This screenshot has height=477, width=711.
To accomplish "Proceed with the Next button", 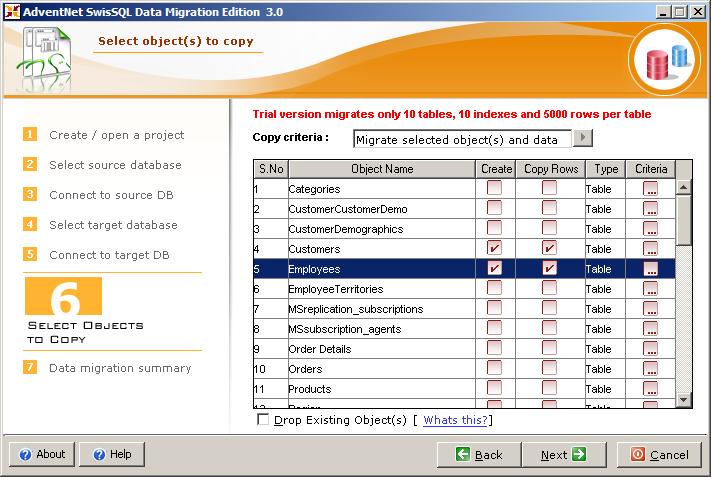I will (x=564, y=454).
